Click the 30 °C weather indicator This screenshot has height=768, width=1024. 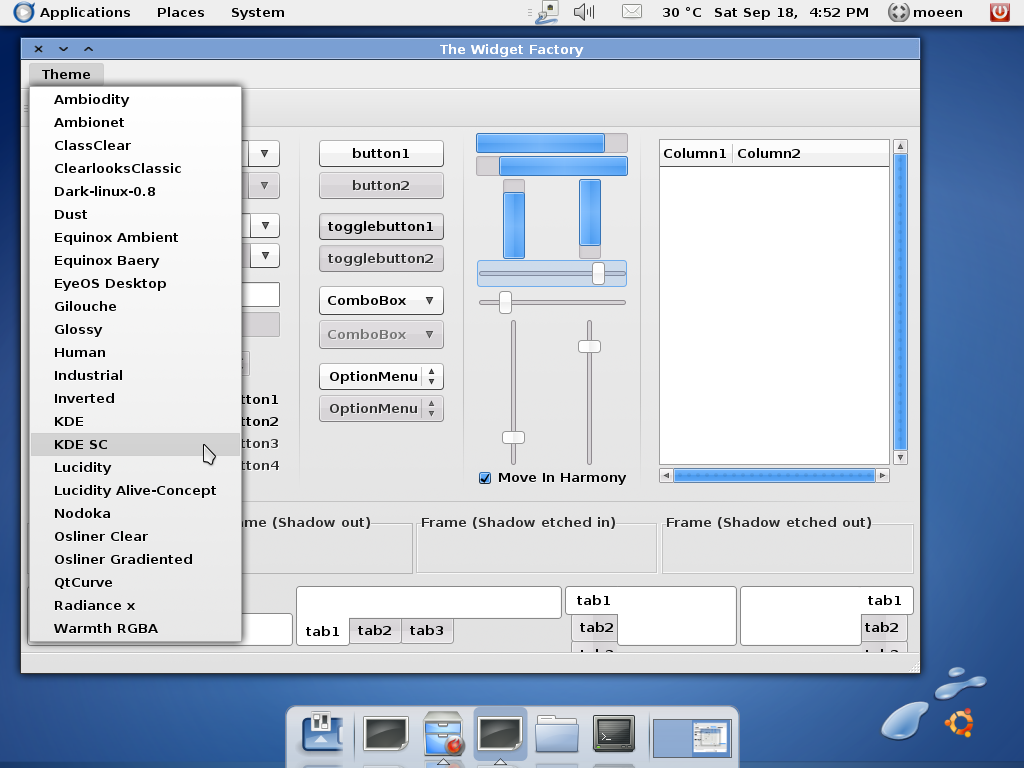(682, 12)
